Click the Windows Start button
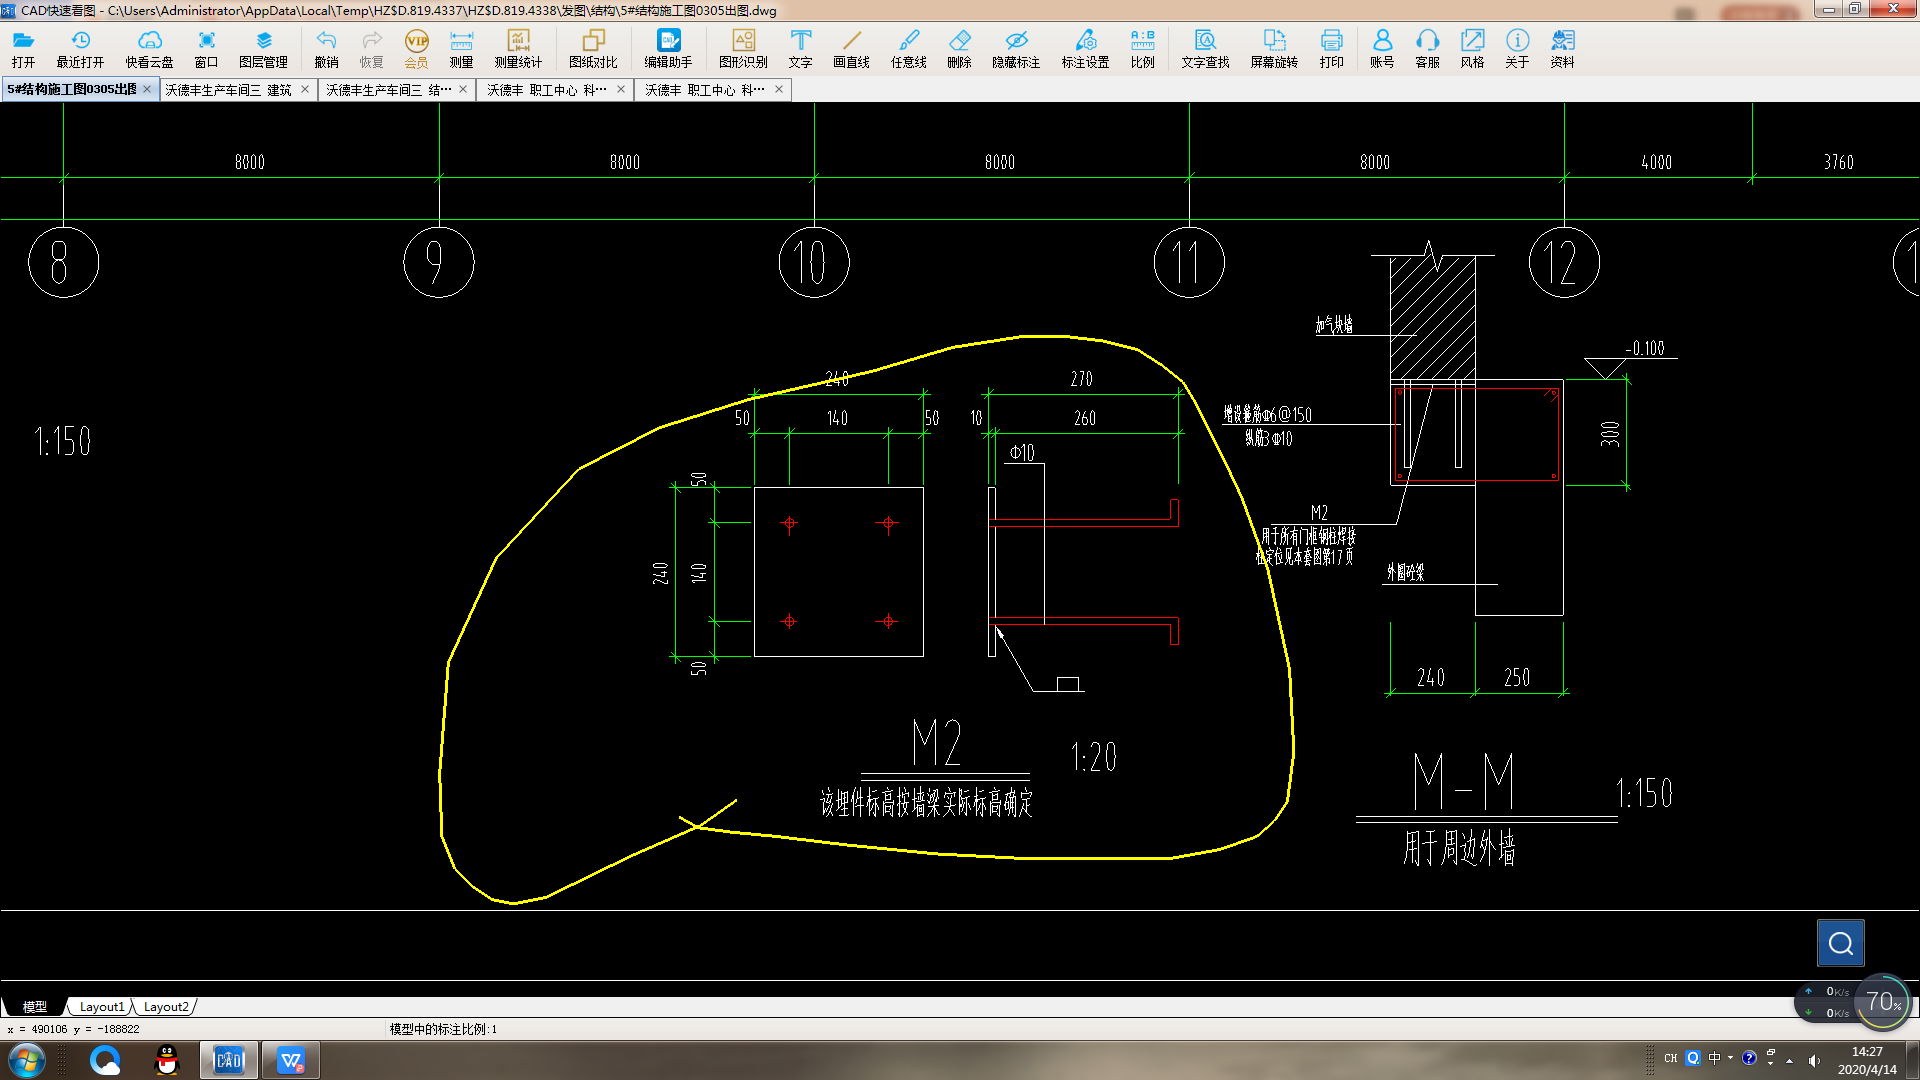The height and width of the screenshot is (1080, 1920). tap(26, 1060)
